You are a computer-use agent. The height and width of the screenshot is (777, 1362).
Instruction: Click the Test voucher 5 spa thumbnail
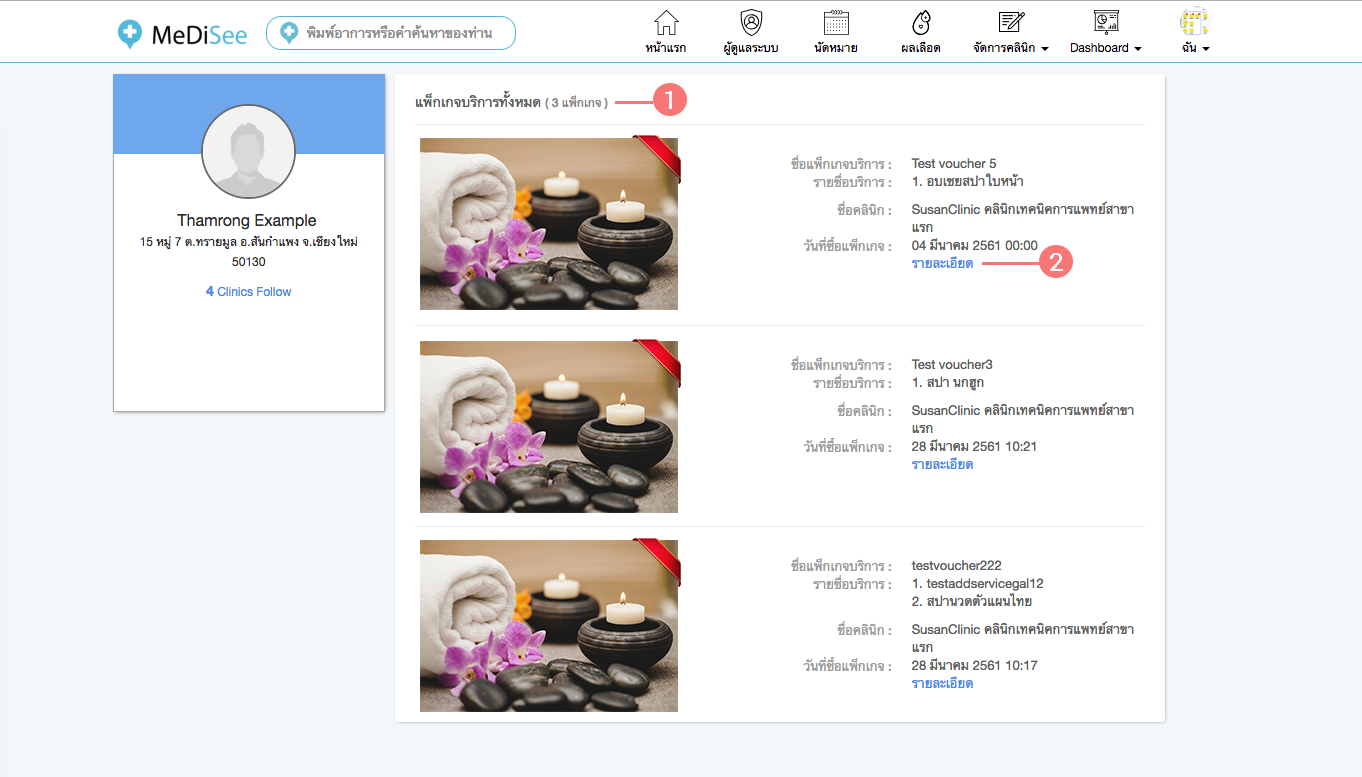point(548,224)
